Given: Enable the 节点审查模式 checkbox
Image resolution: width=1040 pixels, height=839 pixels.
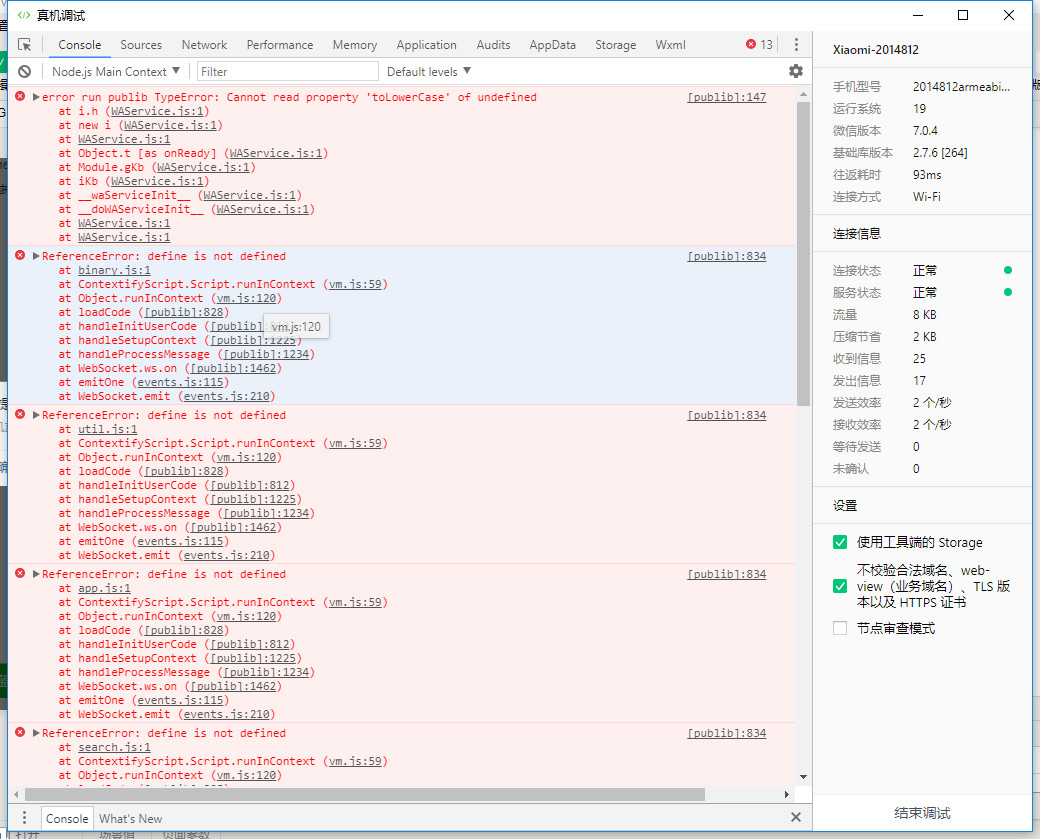Looking at the screenshot, I should [840, 628].
